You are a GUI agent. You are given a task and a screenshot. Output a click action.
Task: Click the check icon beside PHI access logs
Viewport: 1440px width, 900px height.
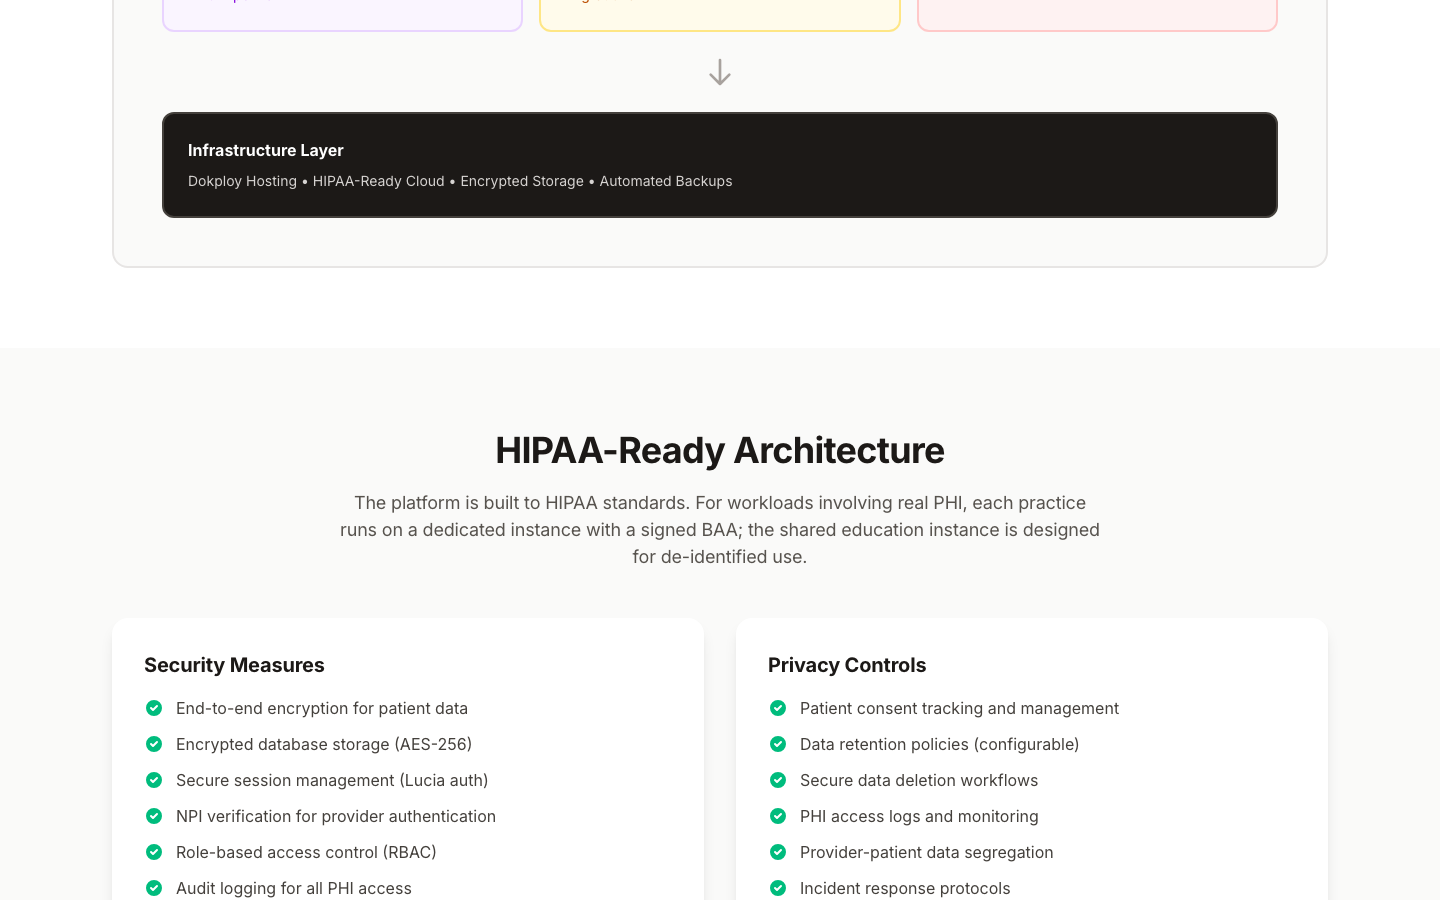(778, 816)
